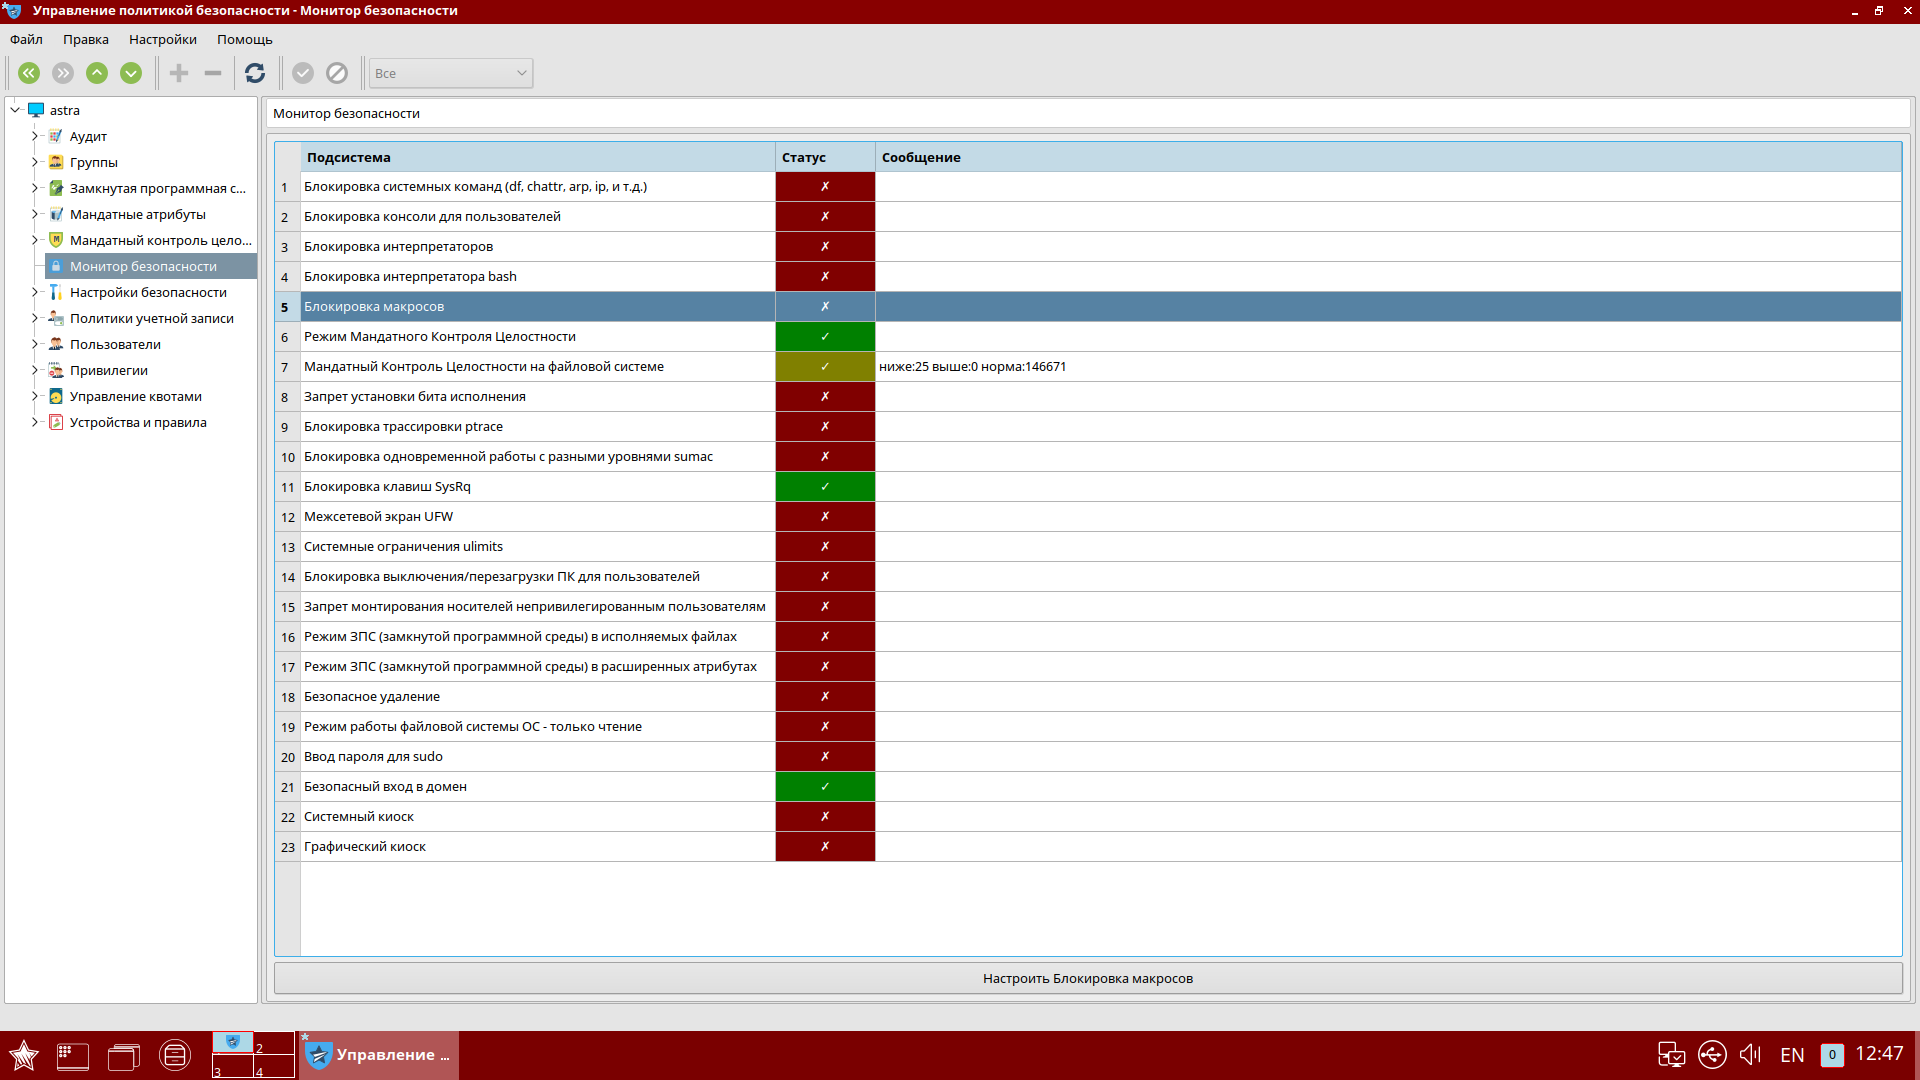Click status cell for Безопасное удаление row
The height and width of the screenshot is (1080, 1920).
click(825, 697)
